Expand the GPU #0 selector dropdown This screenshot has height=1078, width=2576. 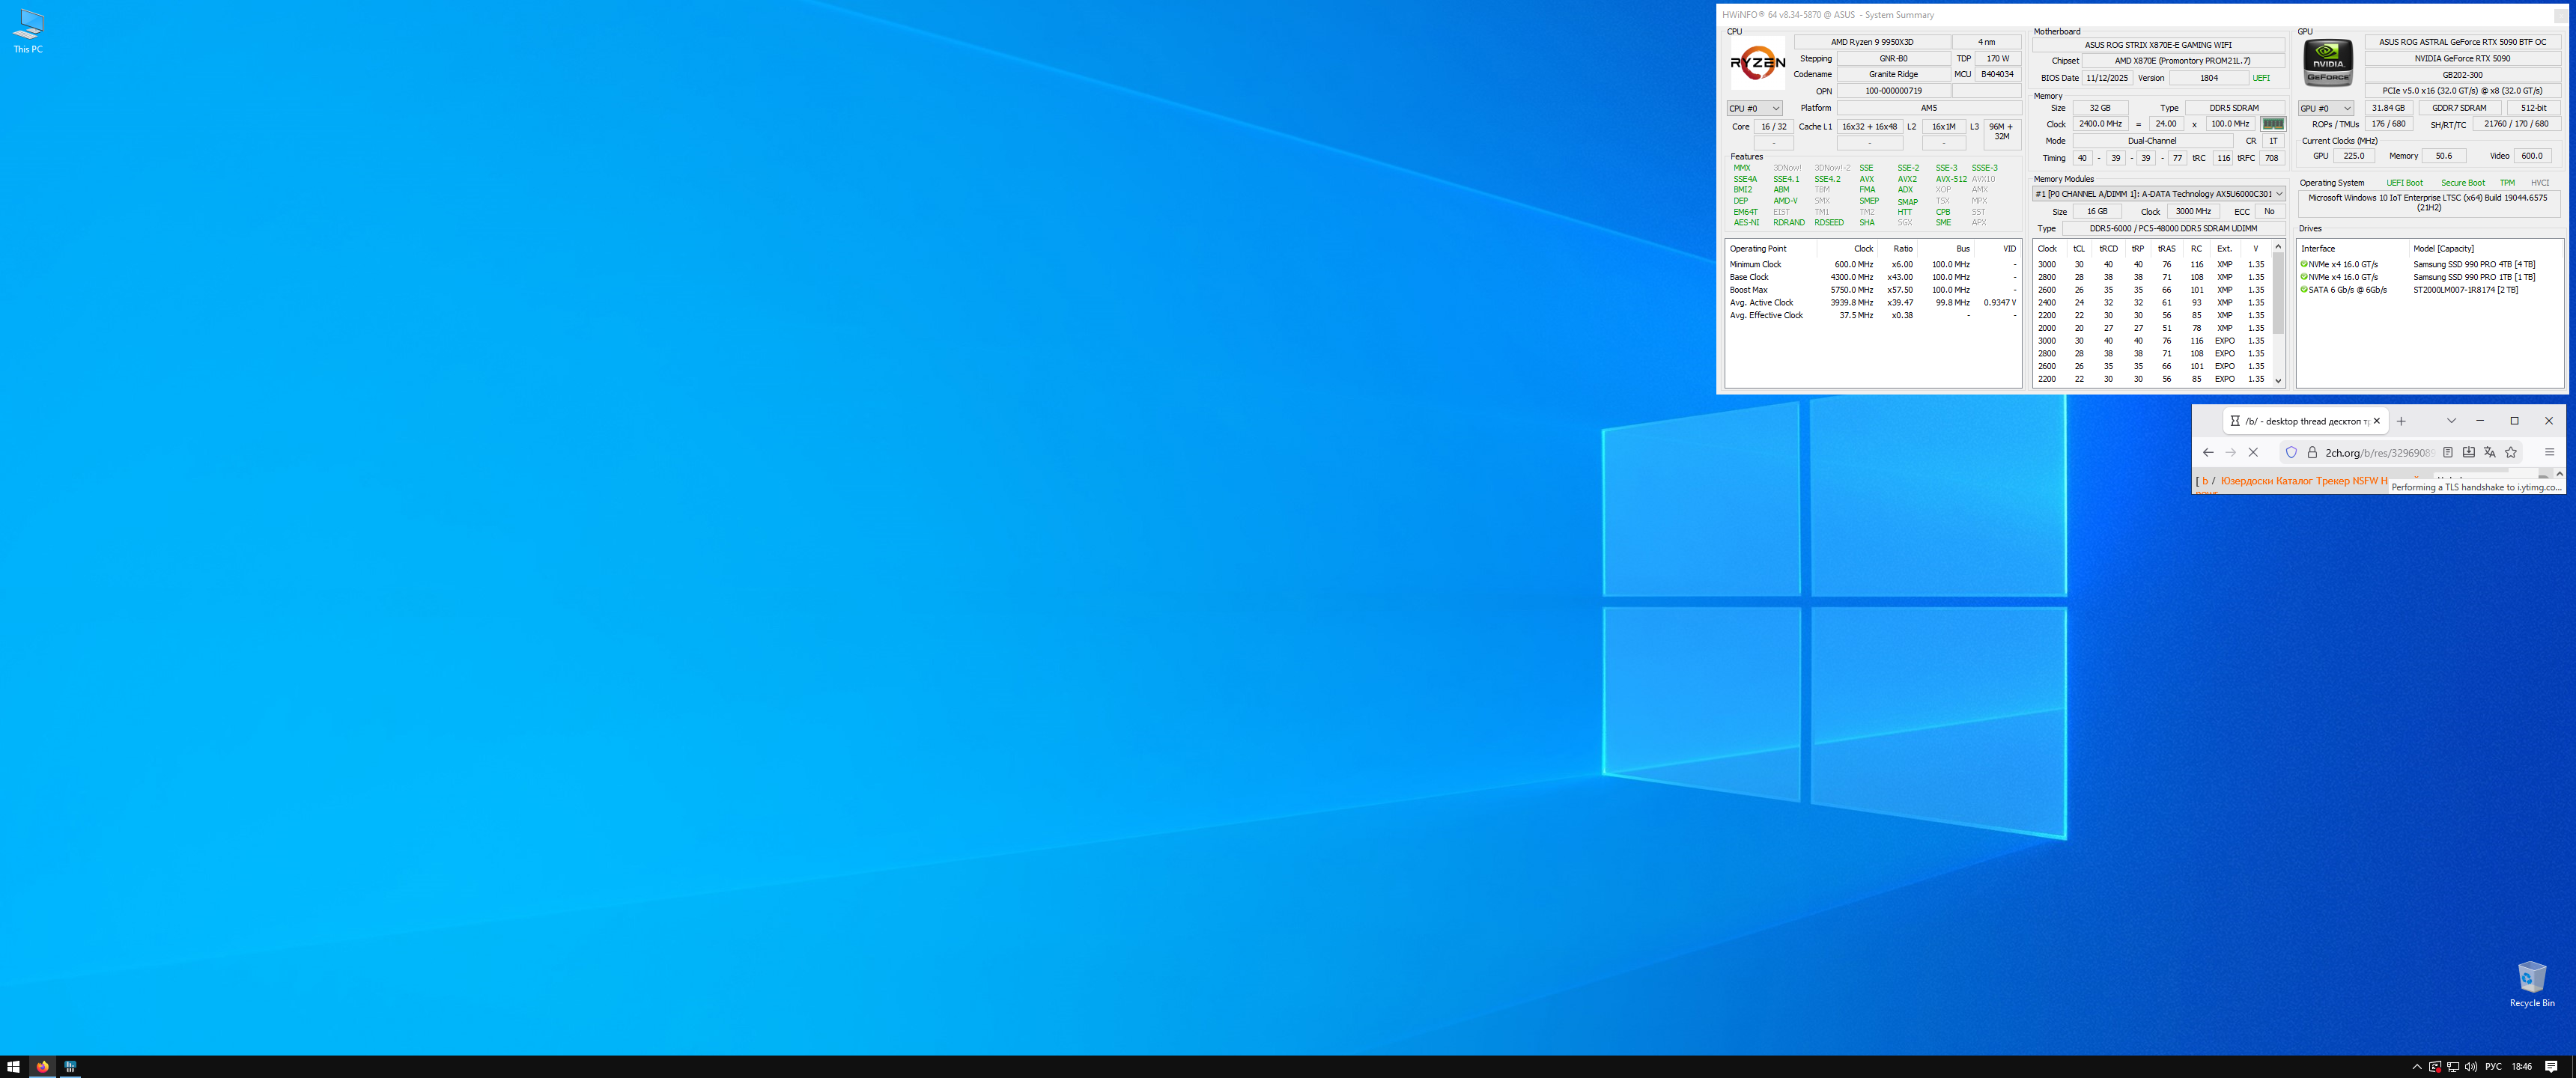coord(2325,108)
